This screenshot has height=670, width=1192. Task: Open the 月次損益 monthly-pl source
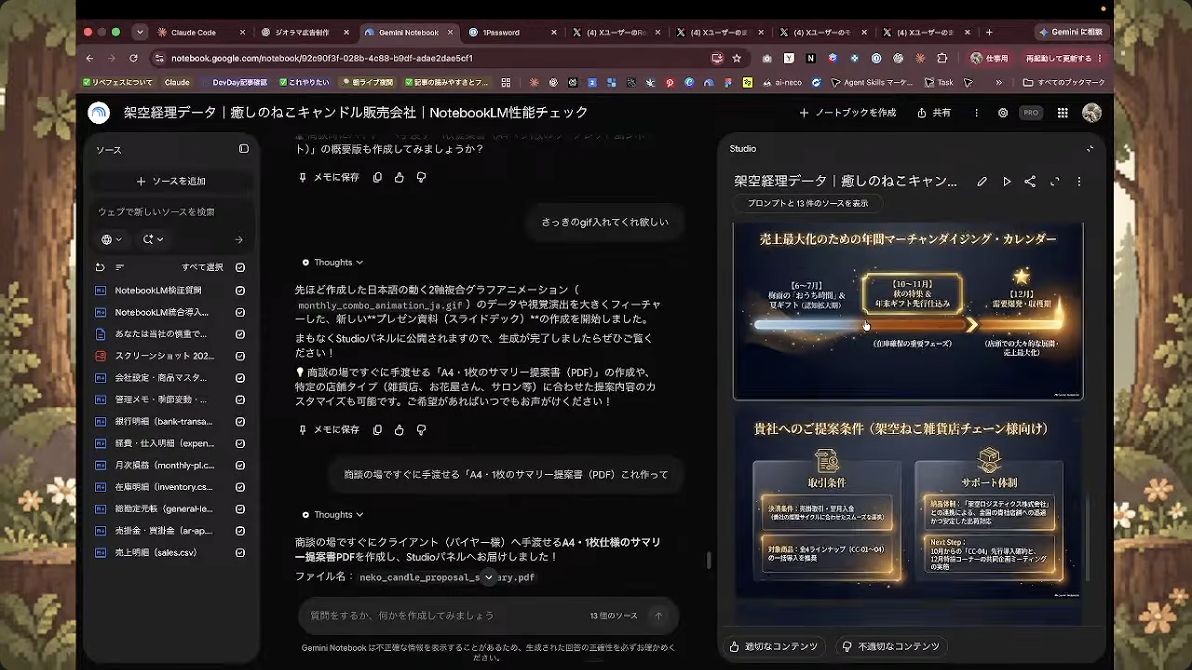coord(164,465)
